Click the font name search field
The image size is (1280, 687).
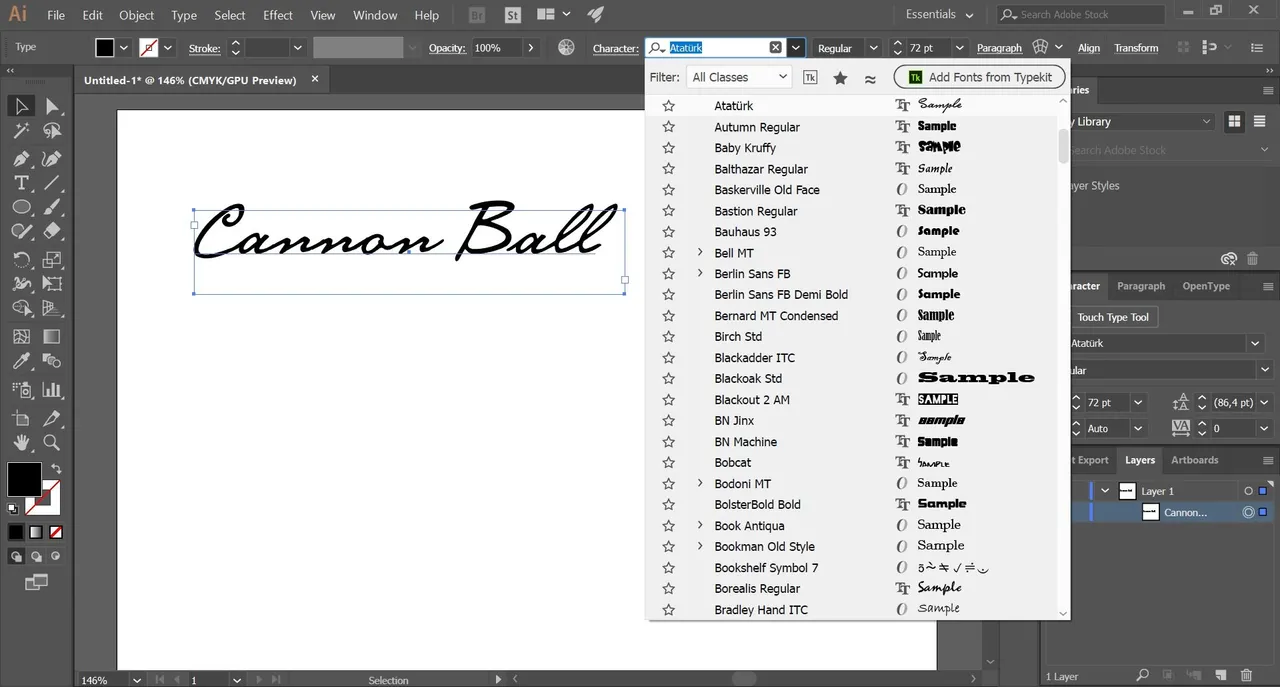click(716, 47)
